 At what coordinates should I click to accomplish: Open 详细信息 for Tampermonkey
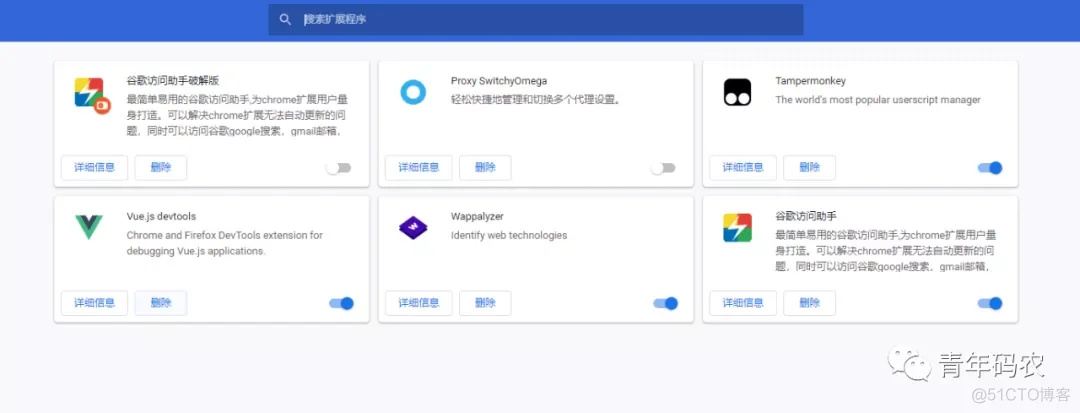tap(743, 168)
